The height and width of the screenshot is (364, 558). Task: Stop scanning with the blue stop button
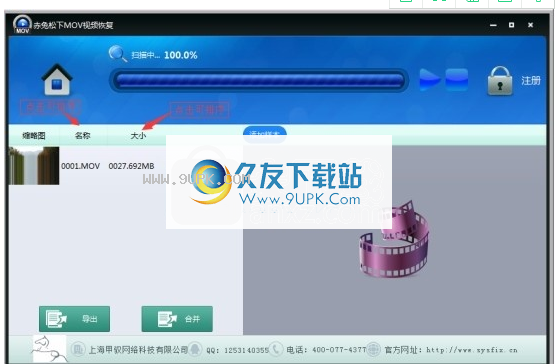pyautogui.click(x=457, y=79)
